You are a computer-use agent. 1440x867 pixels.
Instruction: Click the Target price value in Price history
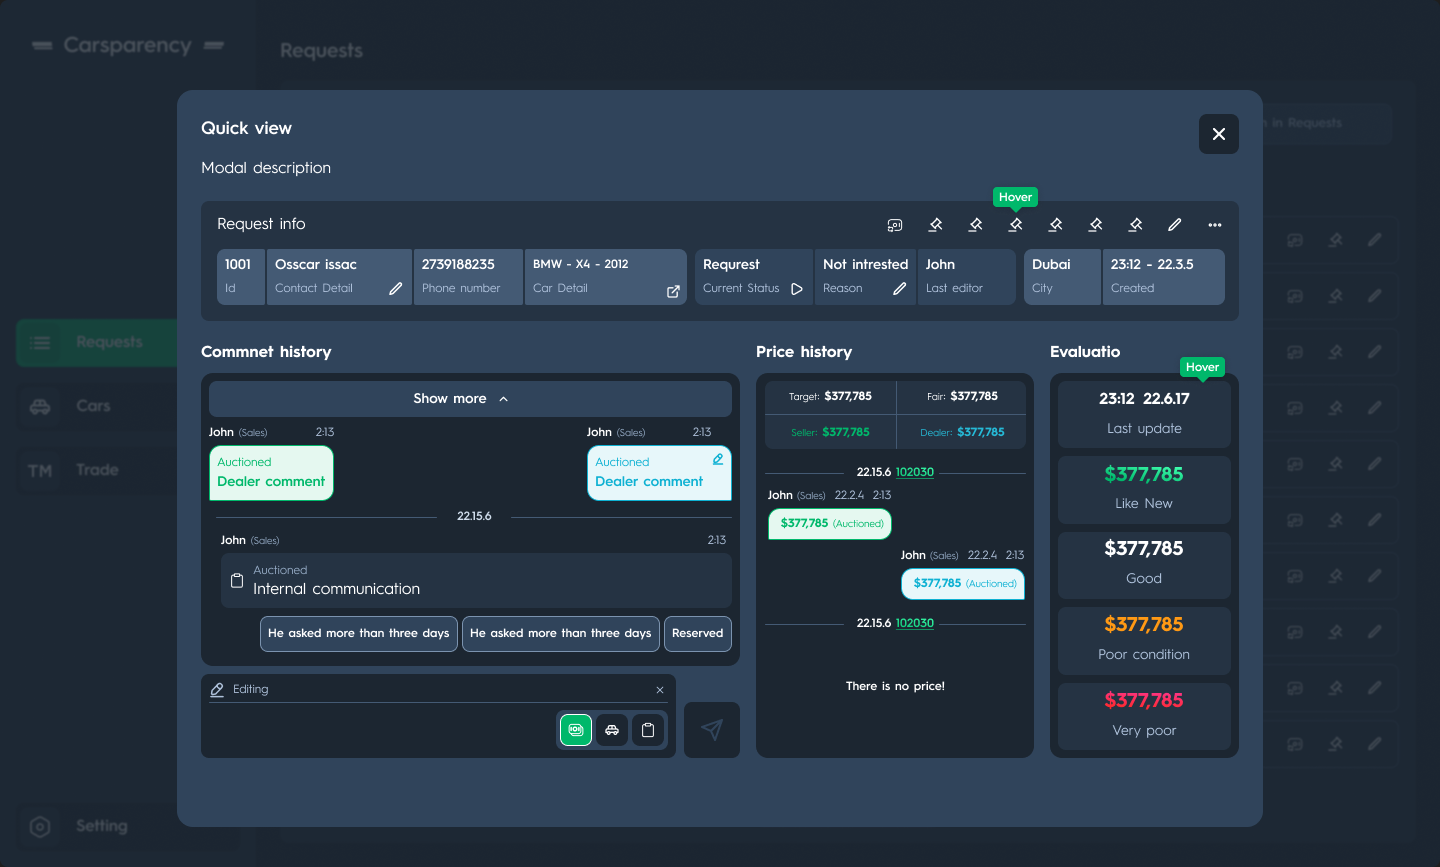848,397
